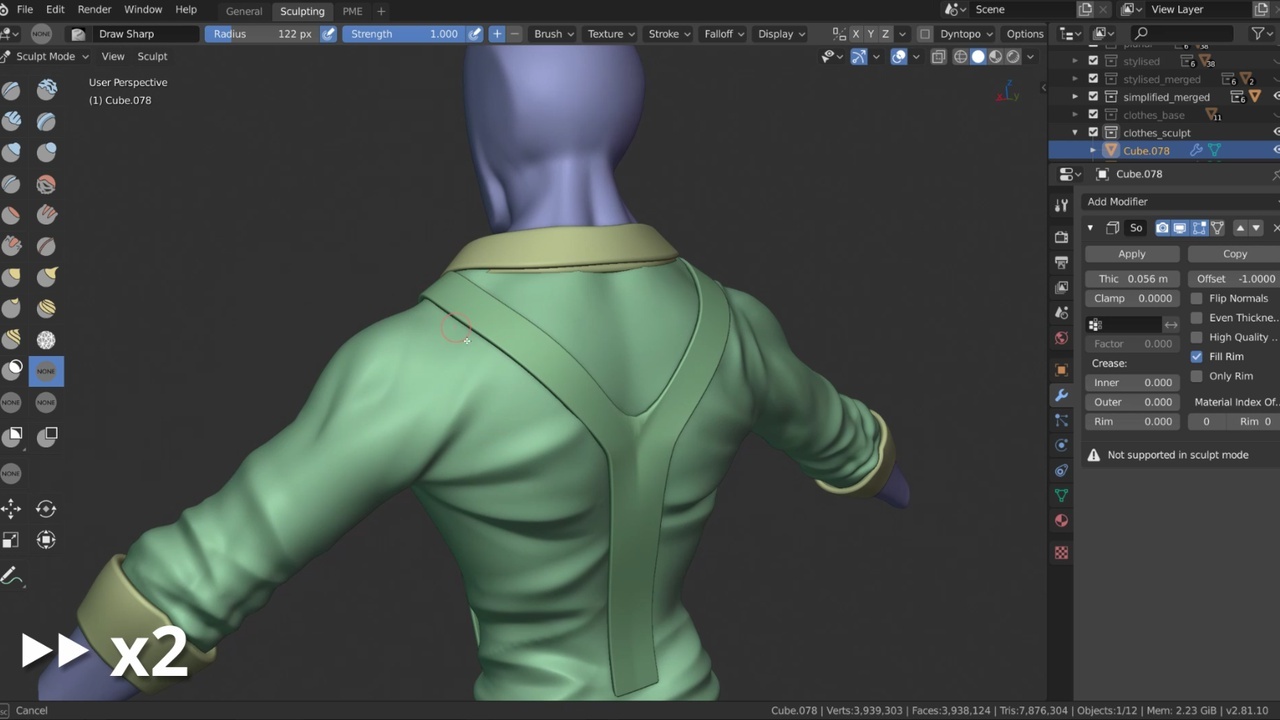The image size is (1280, 720).
Task: Click the brush Strength slider
Action: [404, 34]
